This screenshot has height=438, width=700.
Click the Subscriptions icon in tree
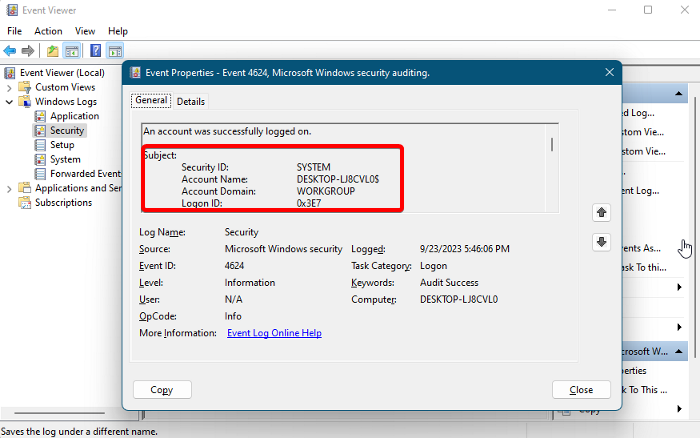click(x=25, y=203)
